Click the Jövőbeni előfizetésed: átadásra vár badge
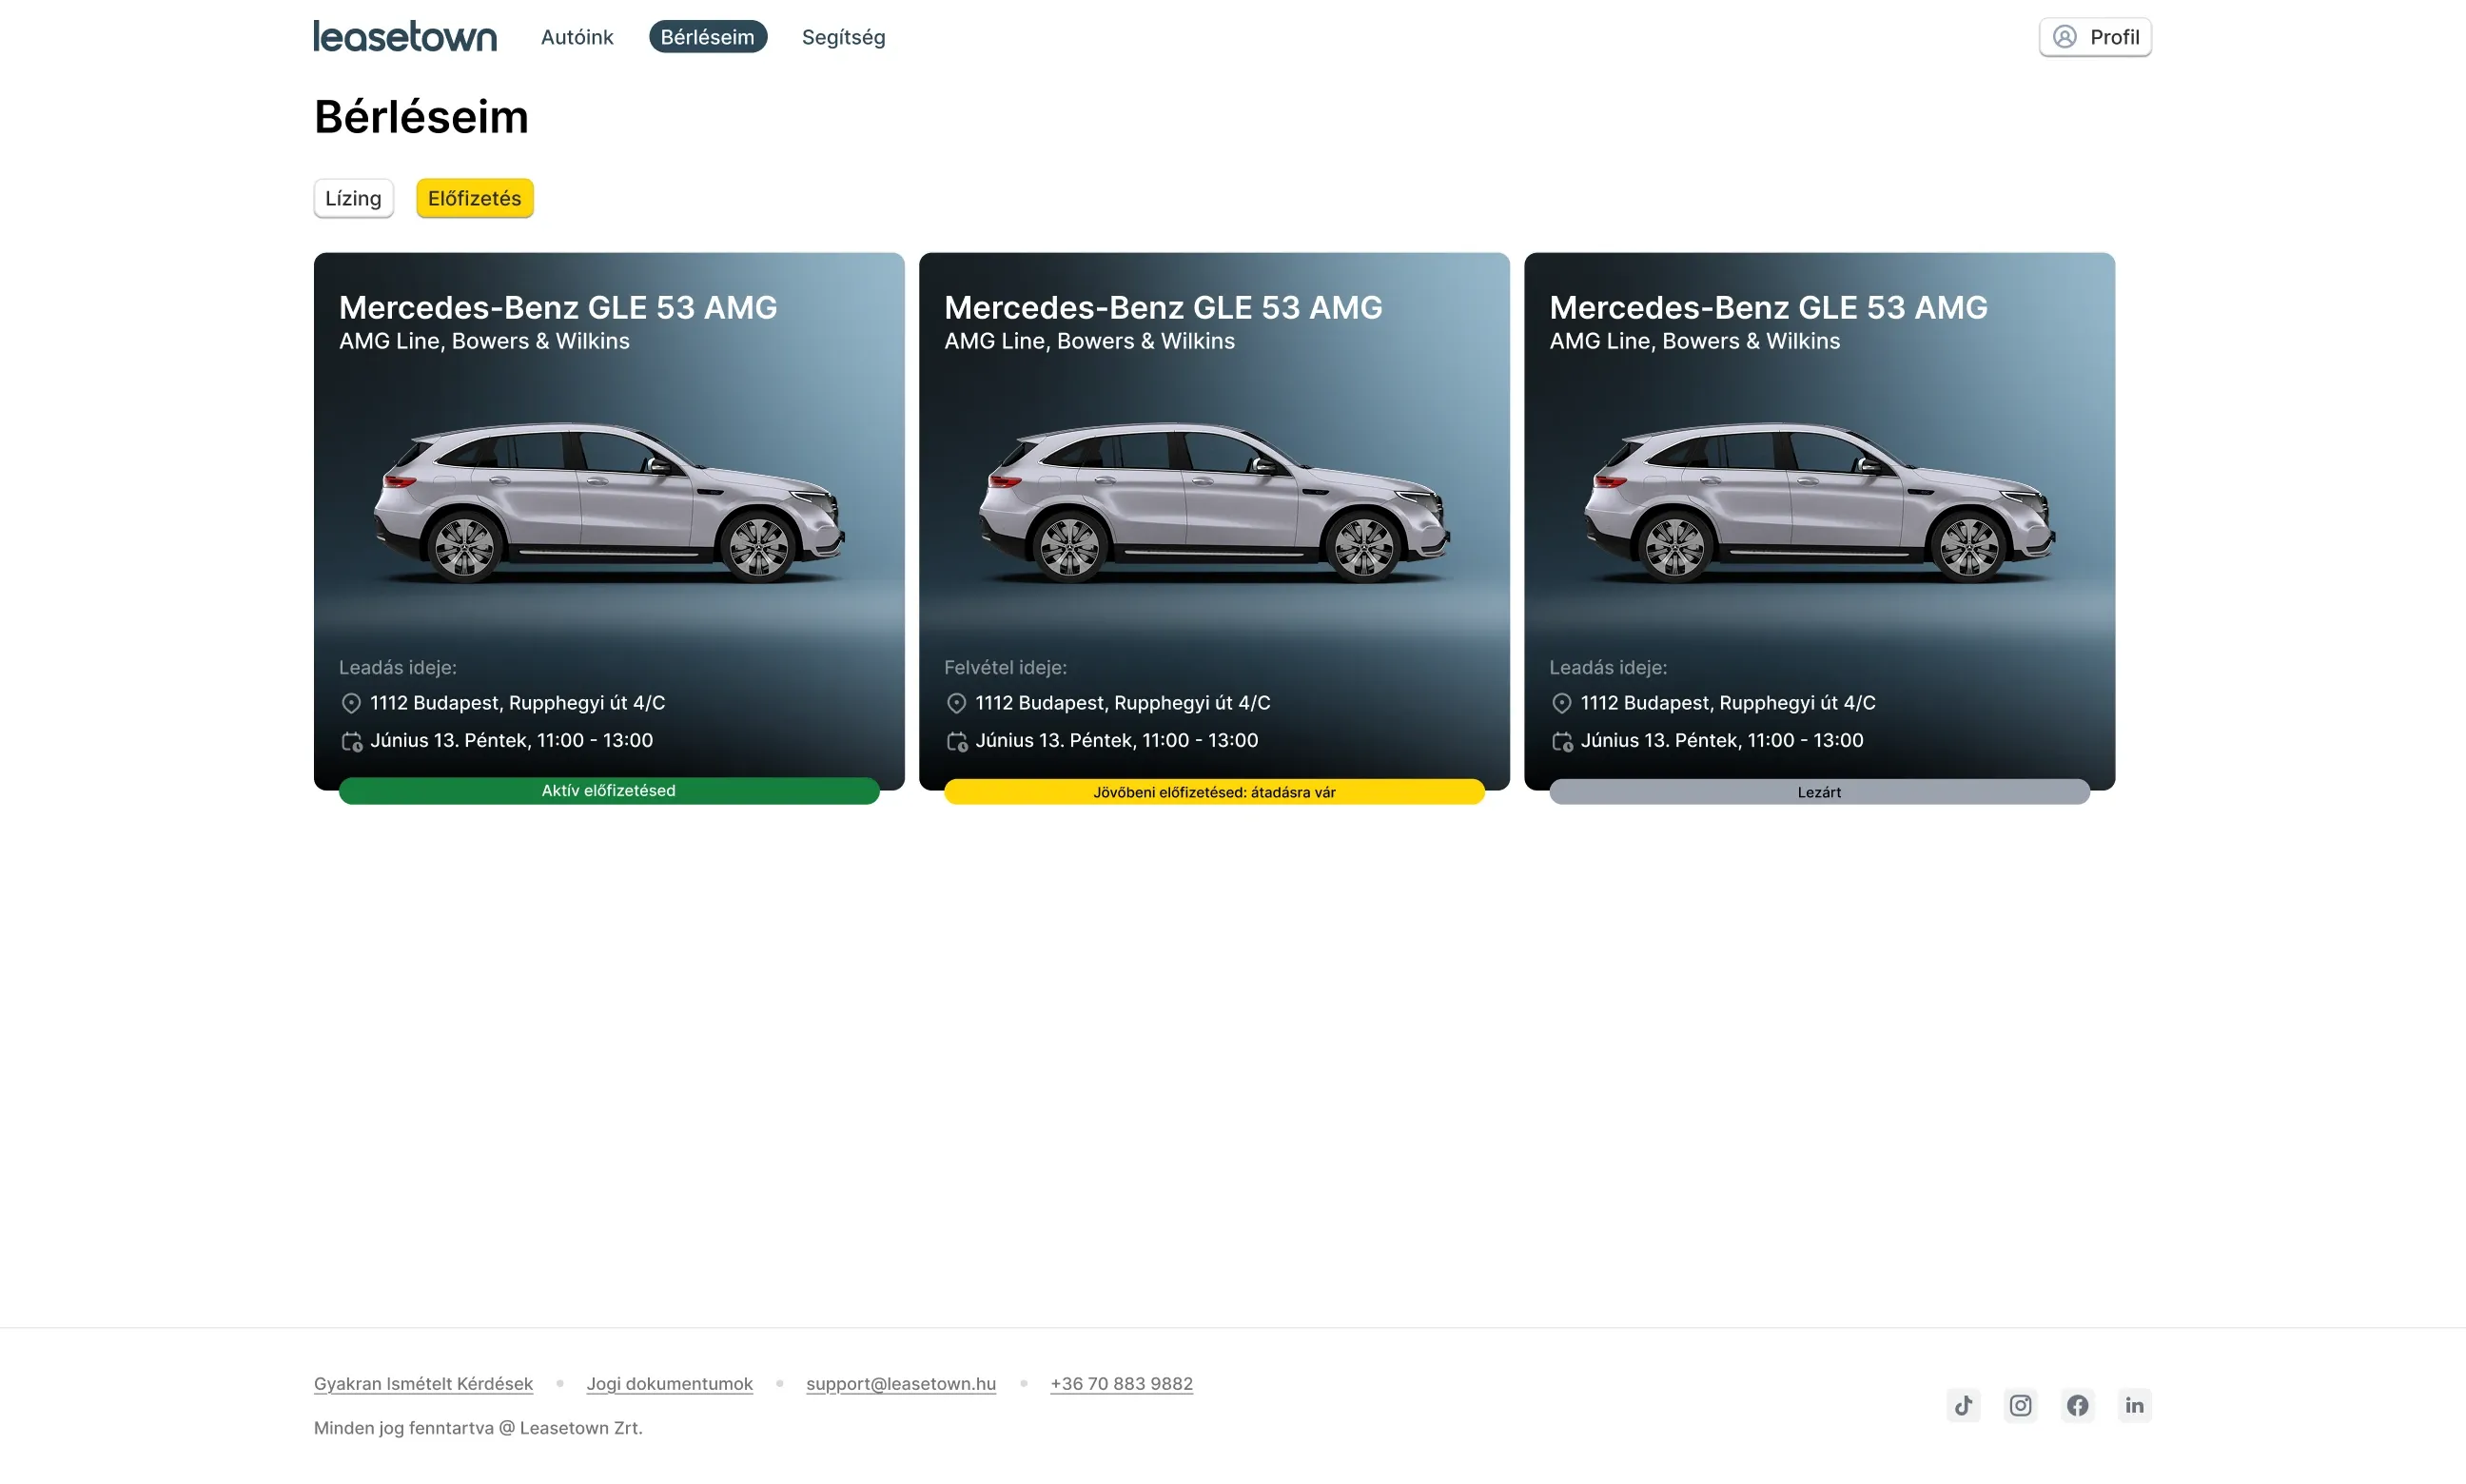Image resolution: width=2466 pixels, height=1484 pixels. click(x=1214, y=792)
